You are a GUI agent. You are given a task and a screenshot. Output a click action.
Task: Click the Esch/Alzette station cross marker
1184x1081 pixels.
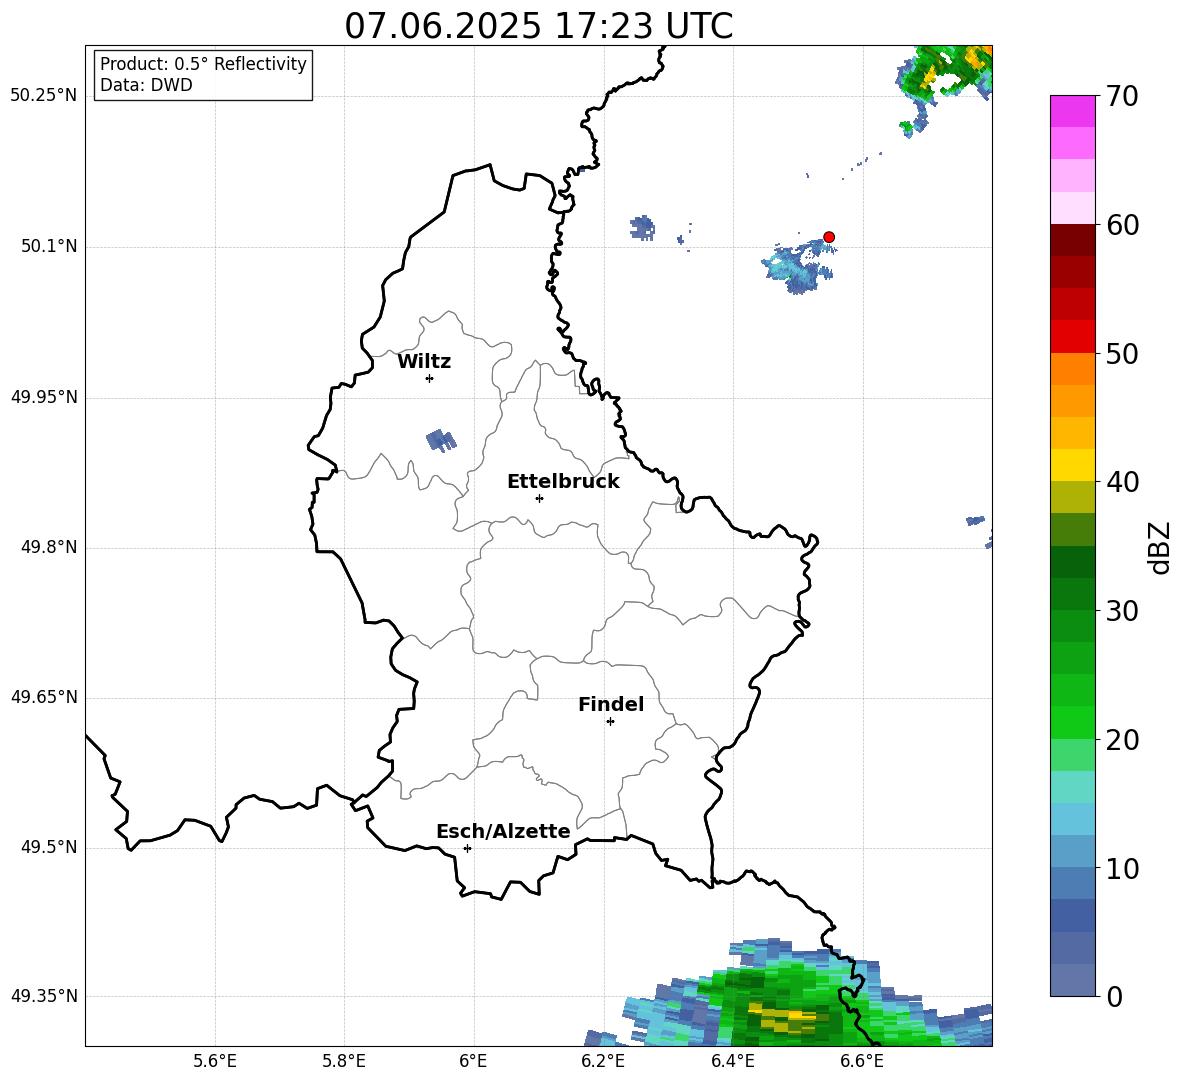coord(467,848)
